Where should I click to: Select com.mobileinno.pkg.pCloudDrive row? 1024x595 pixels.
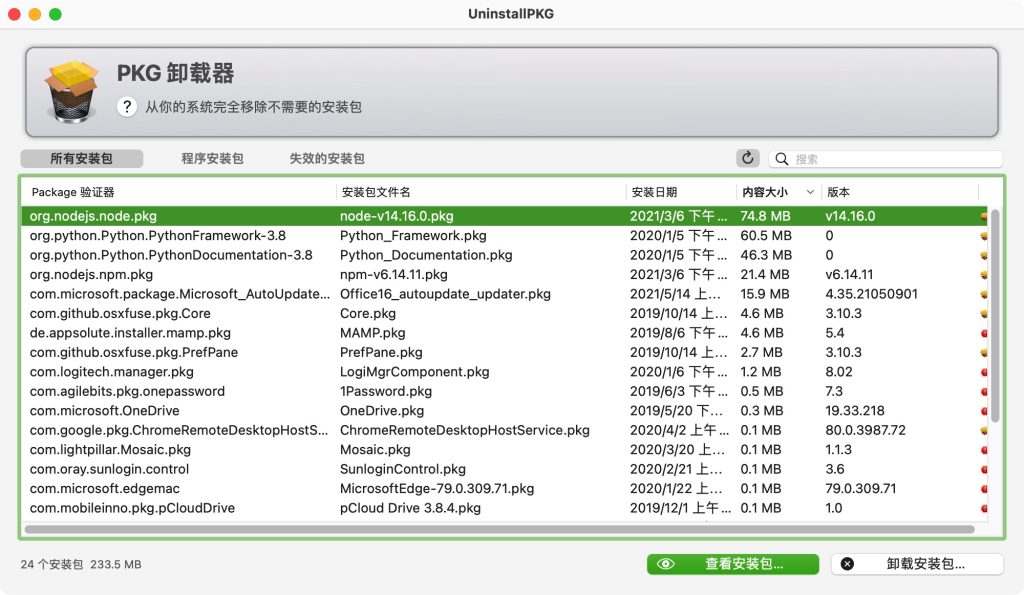(504, 508)
